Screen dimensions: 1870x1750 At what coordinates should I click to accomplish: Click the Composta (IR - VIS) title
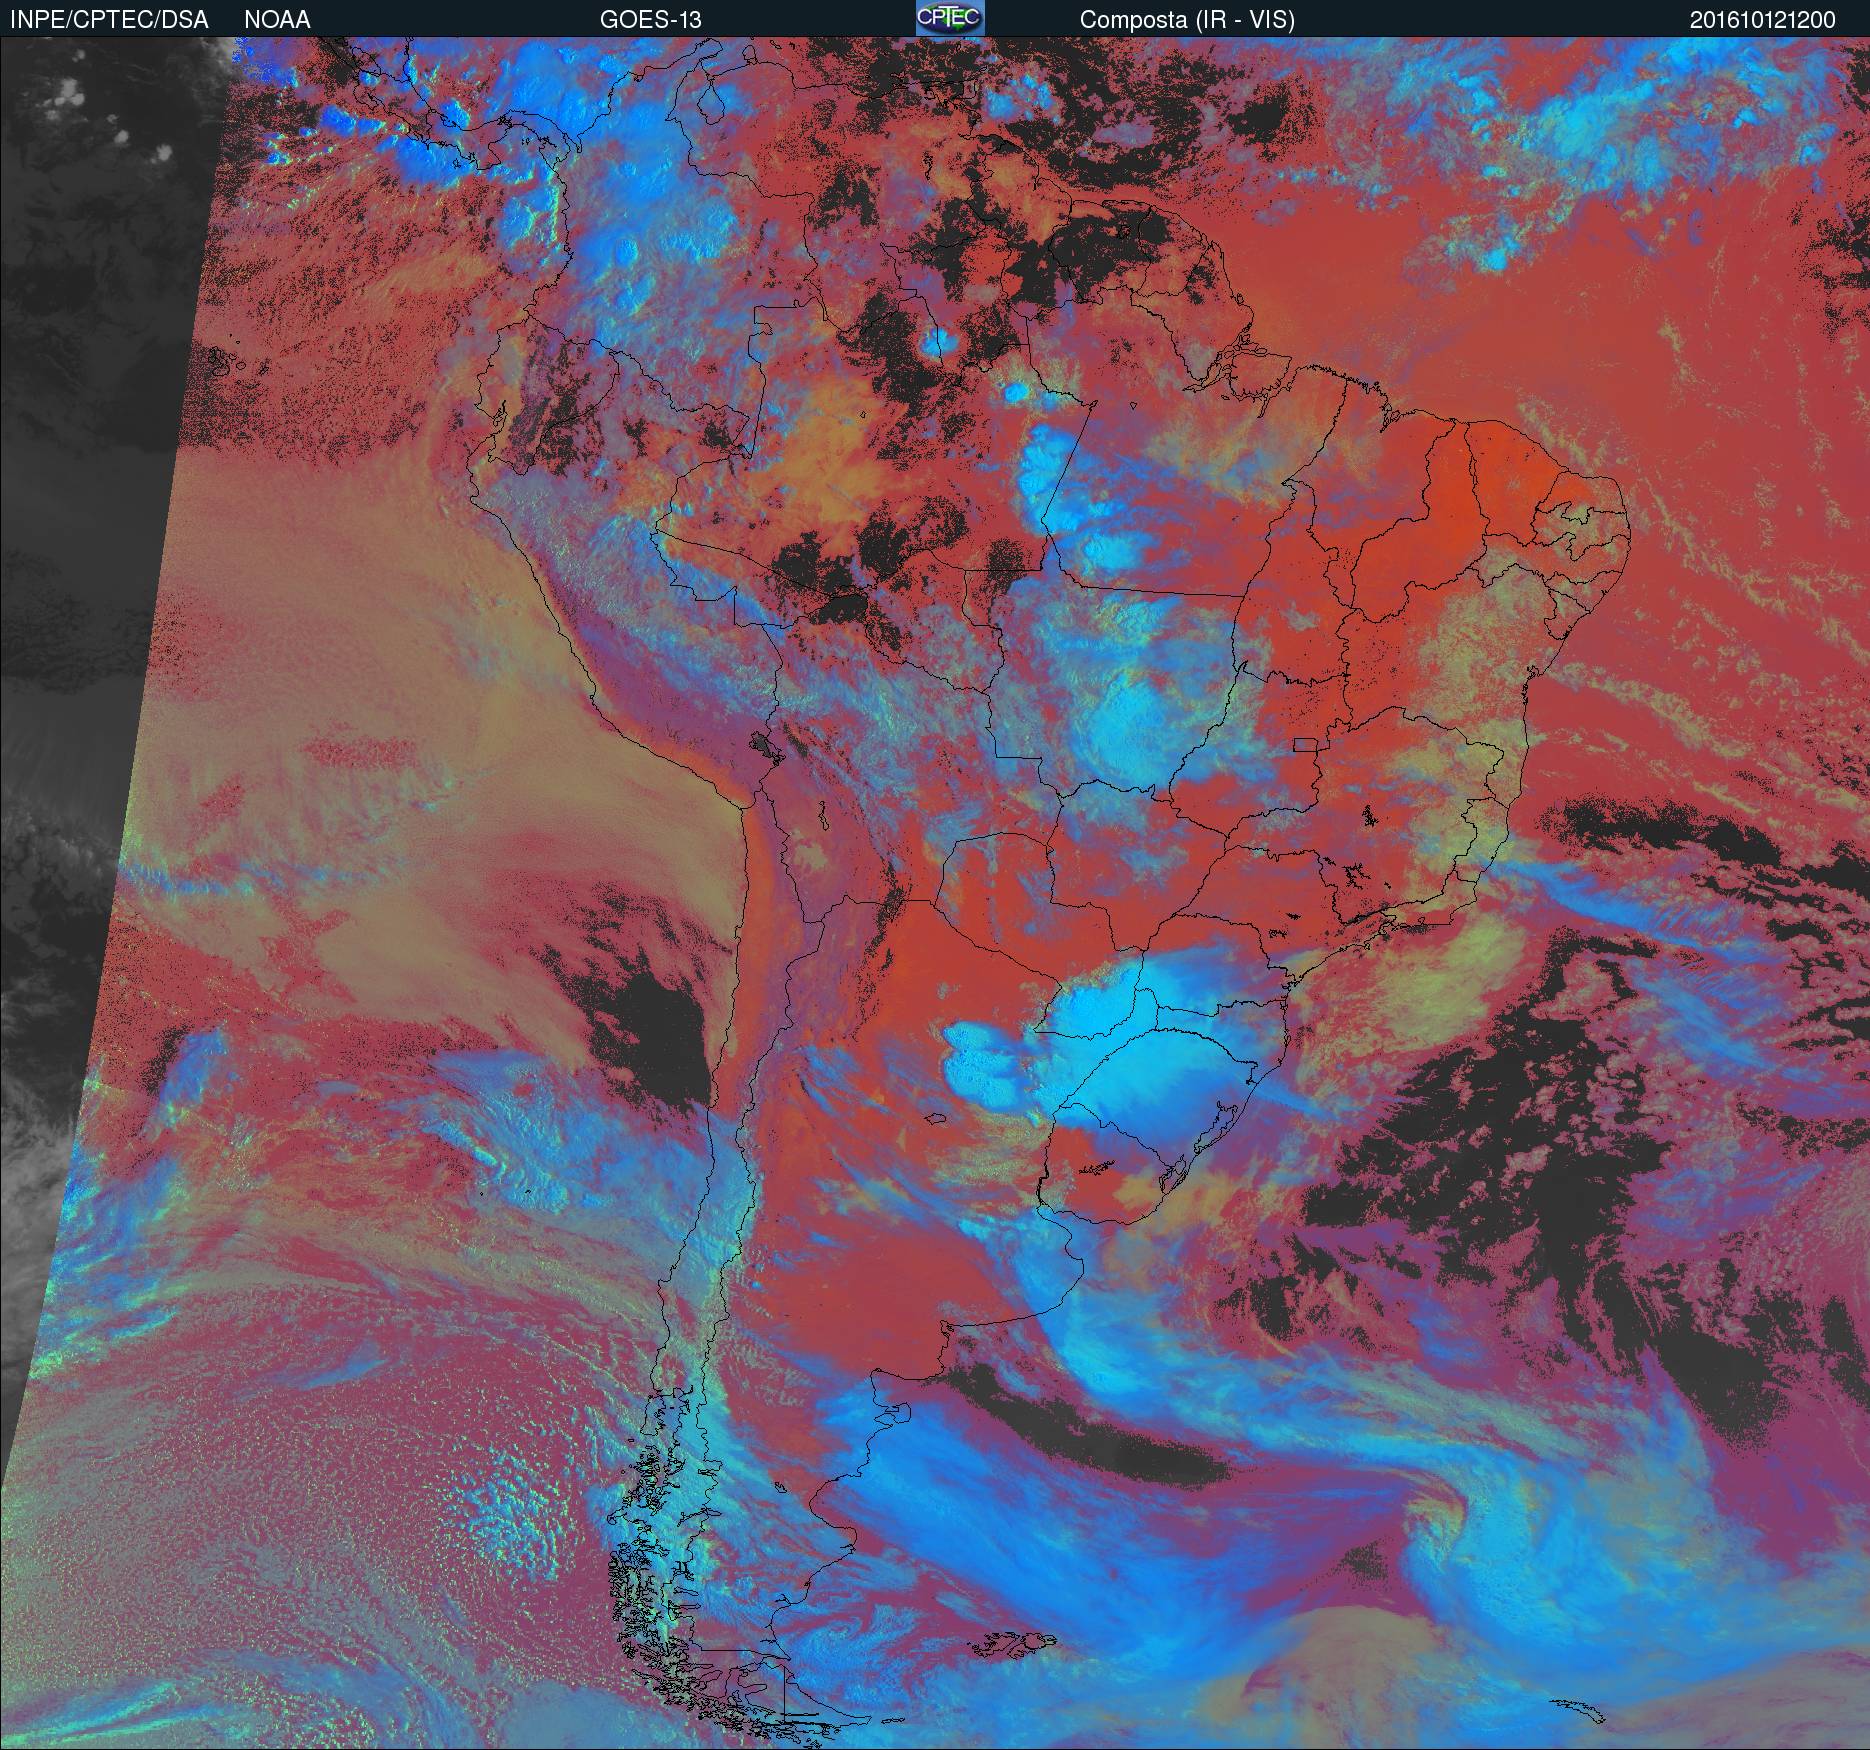pos(1187,20)
